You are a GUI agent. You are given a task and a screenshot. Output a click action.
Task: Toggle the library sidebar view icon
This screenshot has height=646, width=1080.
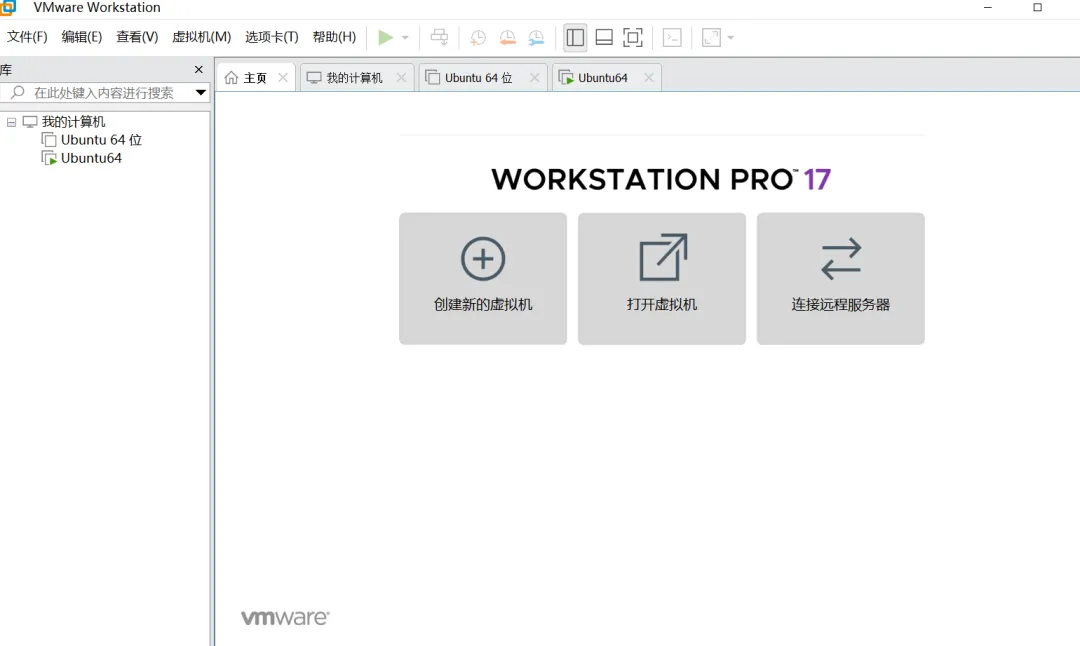[x=575, y=37]
